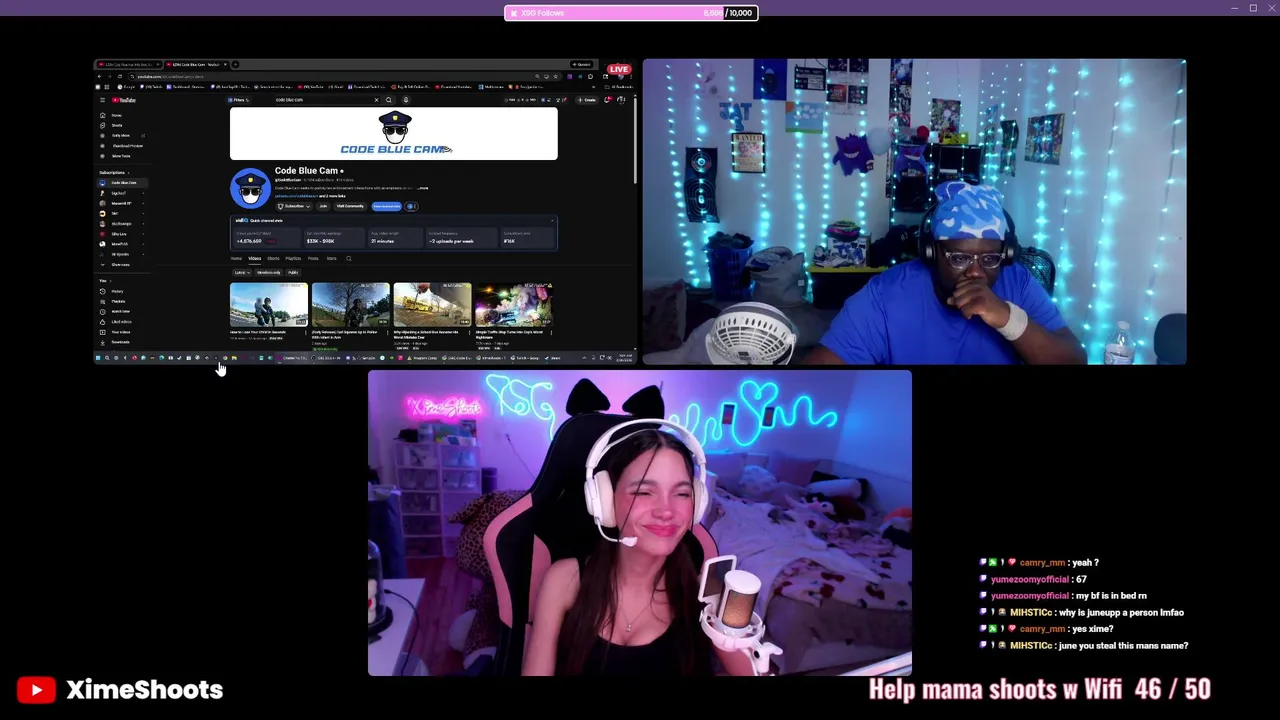The height and width of the screenshot is (720, 1280).
Task: Click the Code Blue Cam banner image
Action: click(394, 133)
